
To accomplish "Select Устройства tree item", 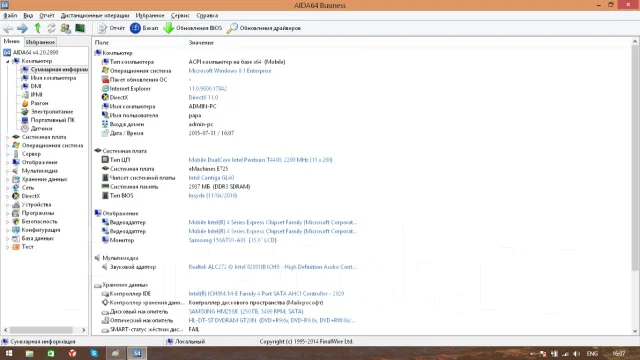I will [31, 204].
